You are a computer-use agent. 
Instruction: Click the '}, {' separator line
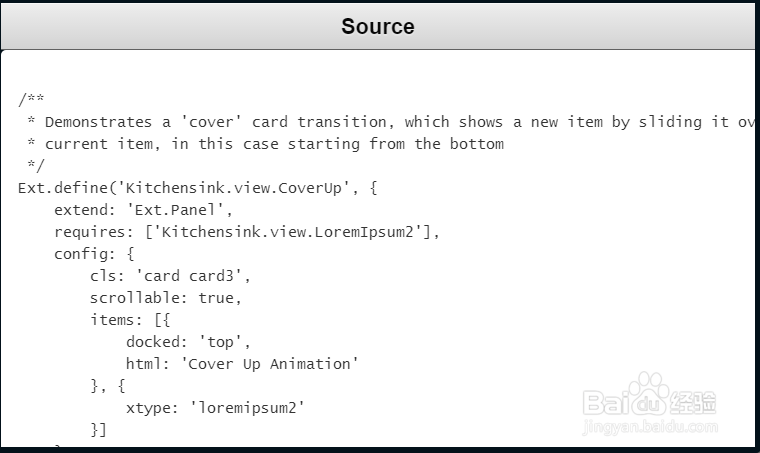point(107,386)
